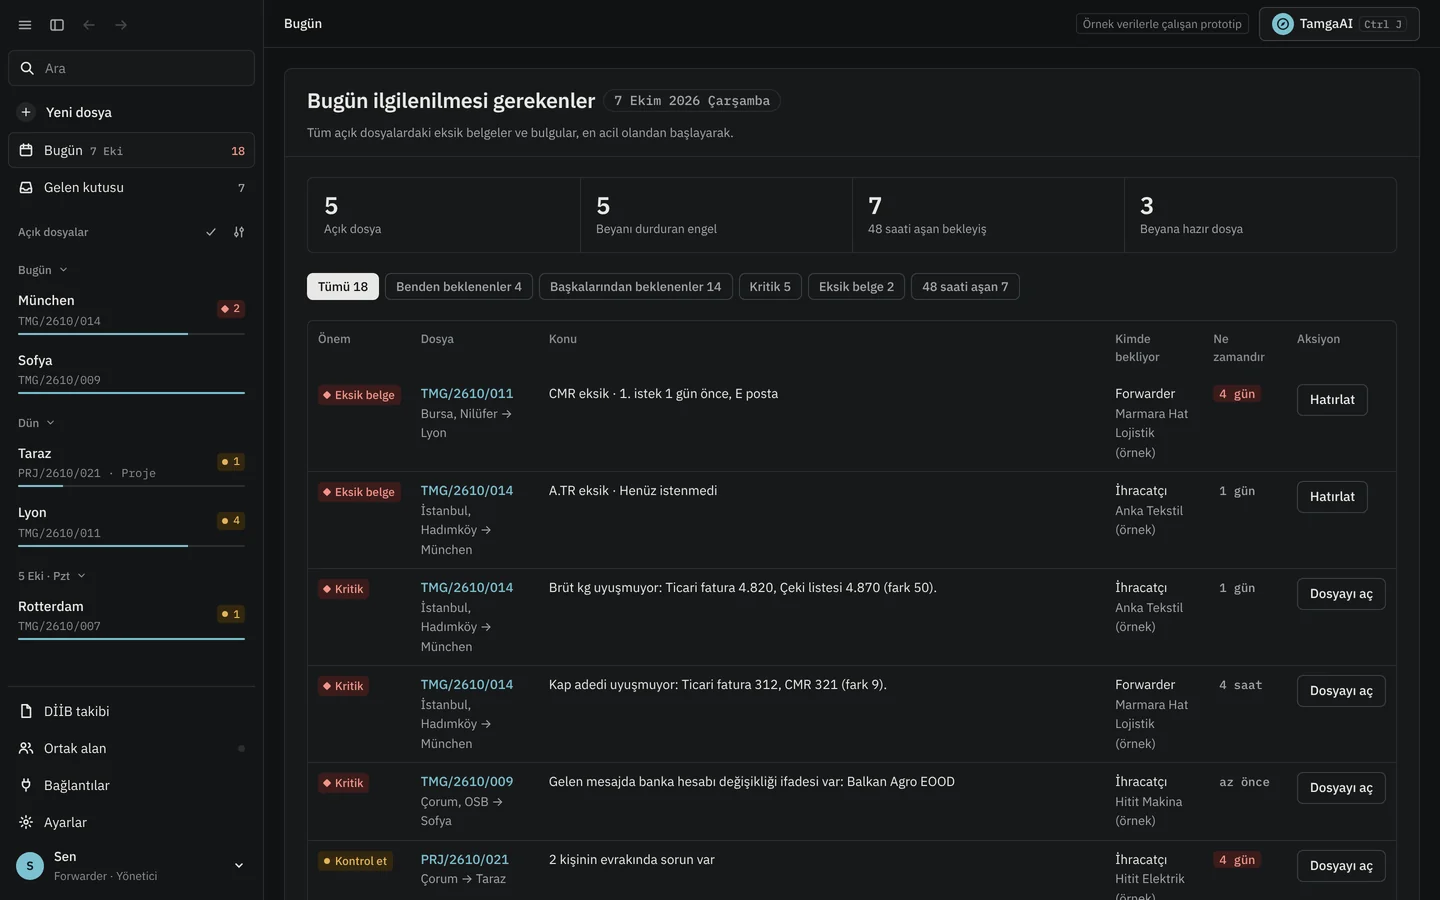This screenshot has height=900, width=1440.
Task: Focus the Ara search field
Action: click(x=131, y=68)
